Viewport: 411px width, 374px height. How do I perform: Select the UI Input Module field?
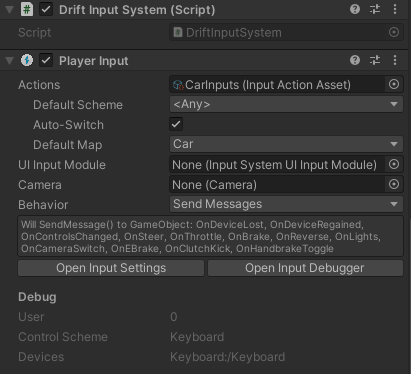point(277,164)
